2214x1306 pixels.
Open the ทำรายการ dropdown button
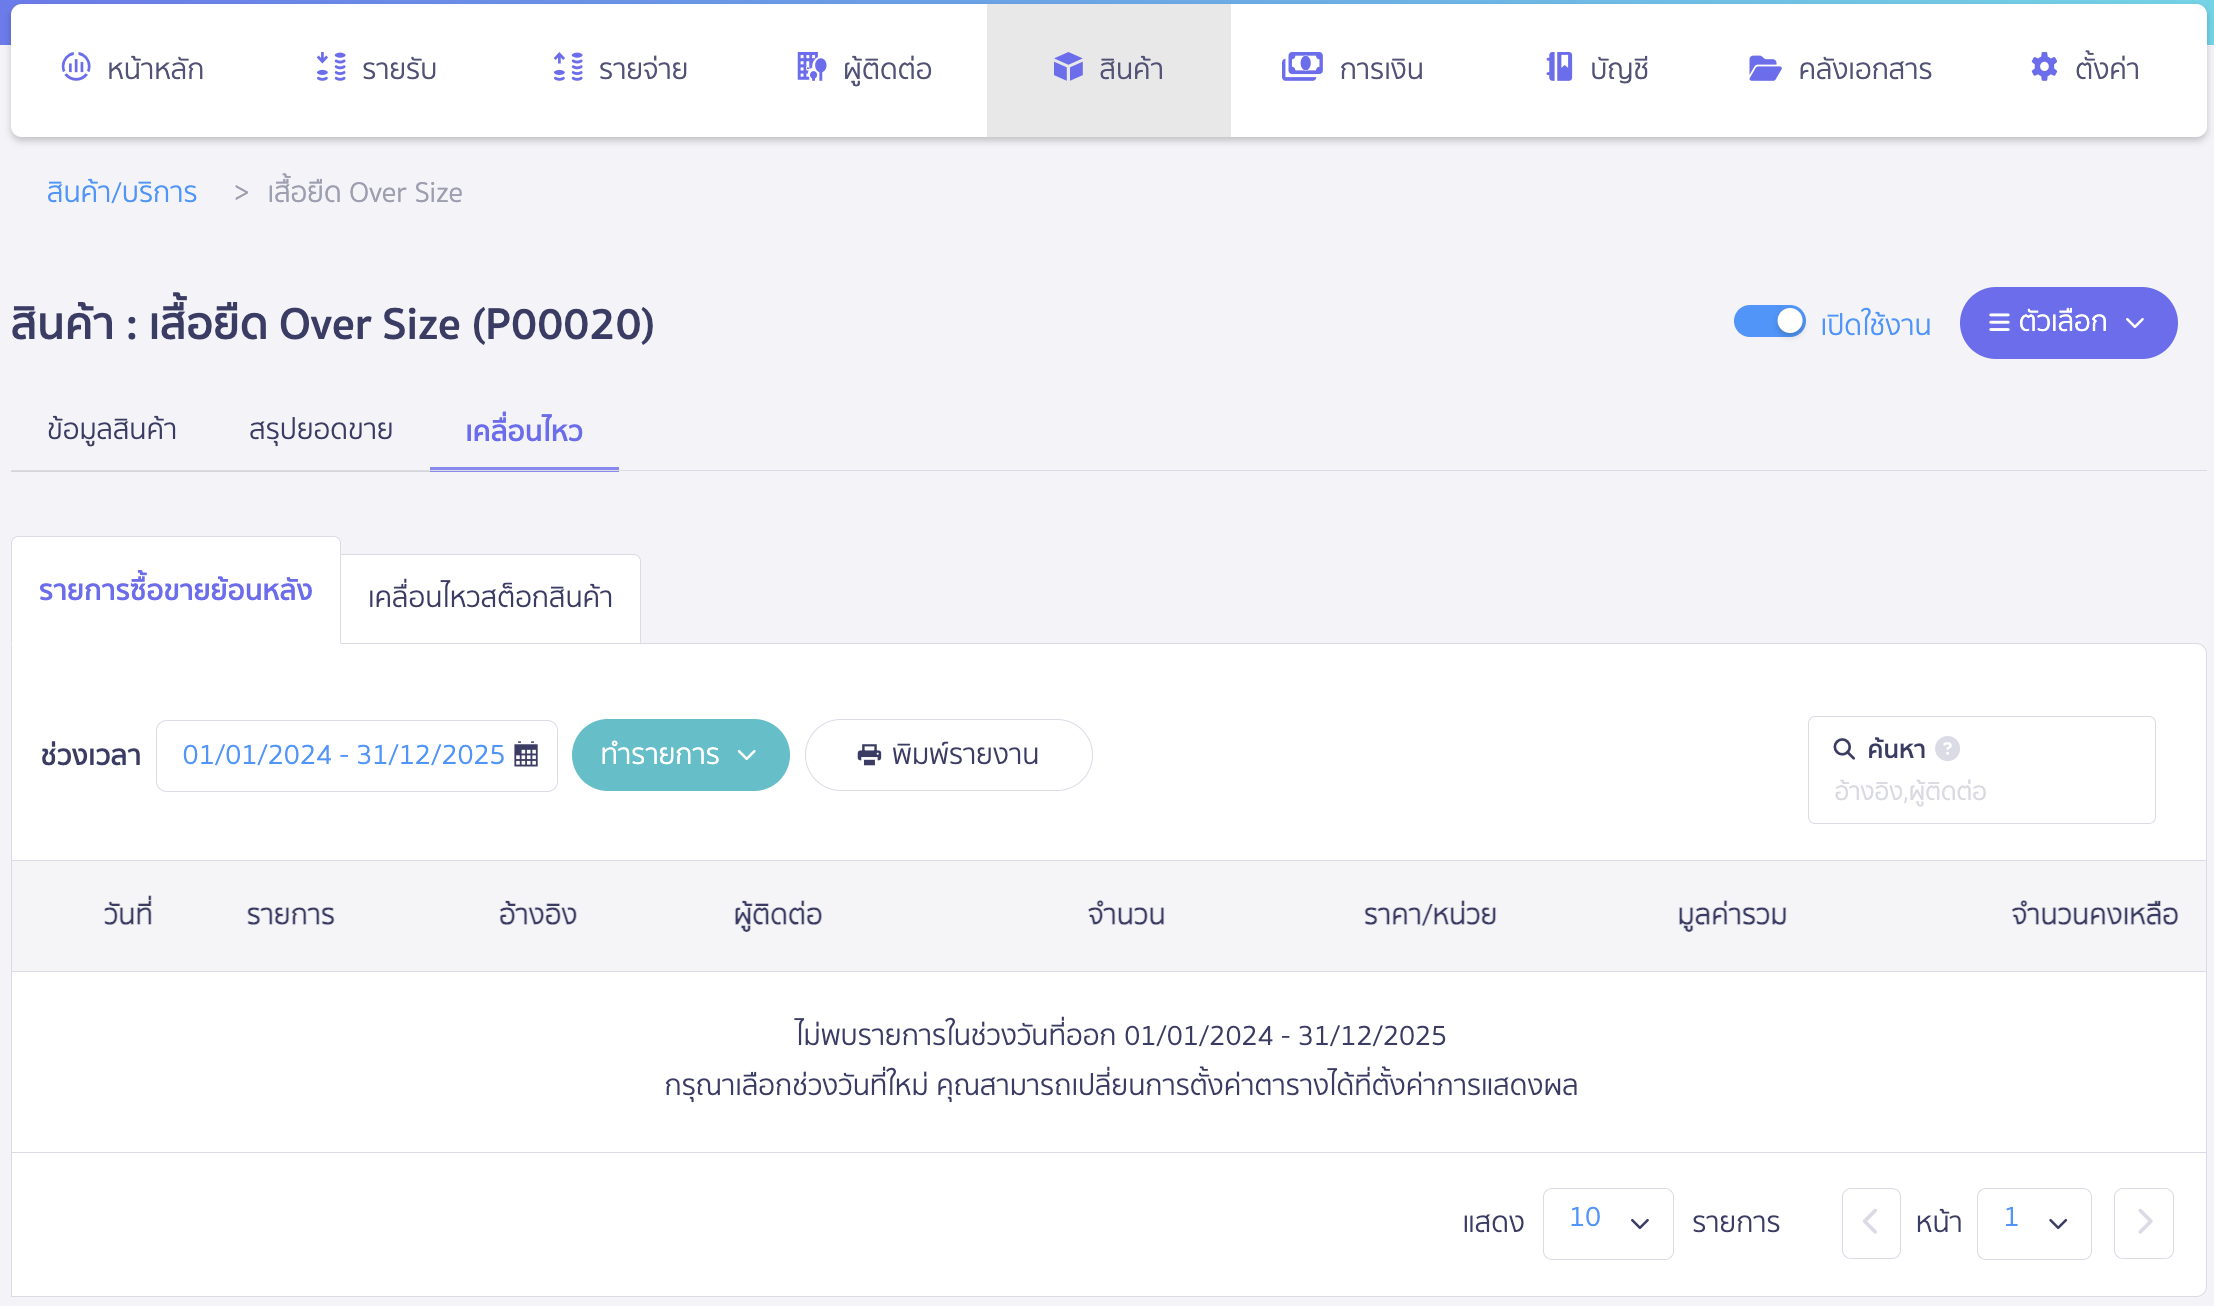[680, 754]
